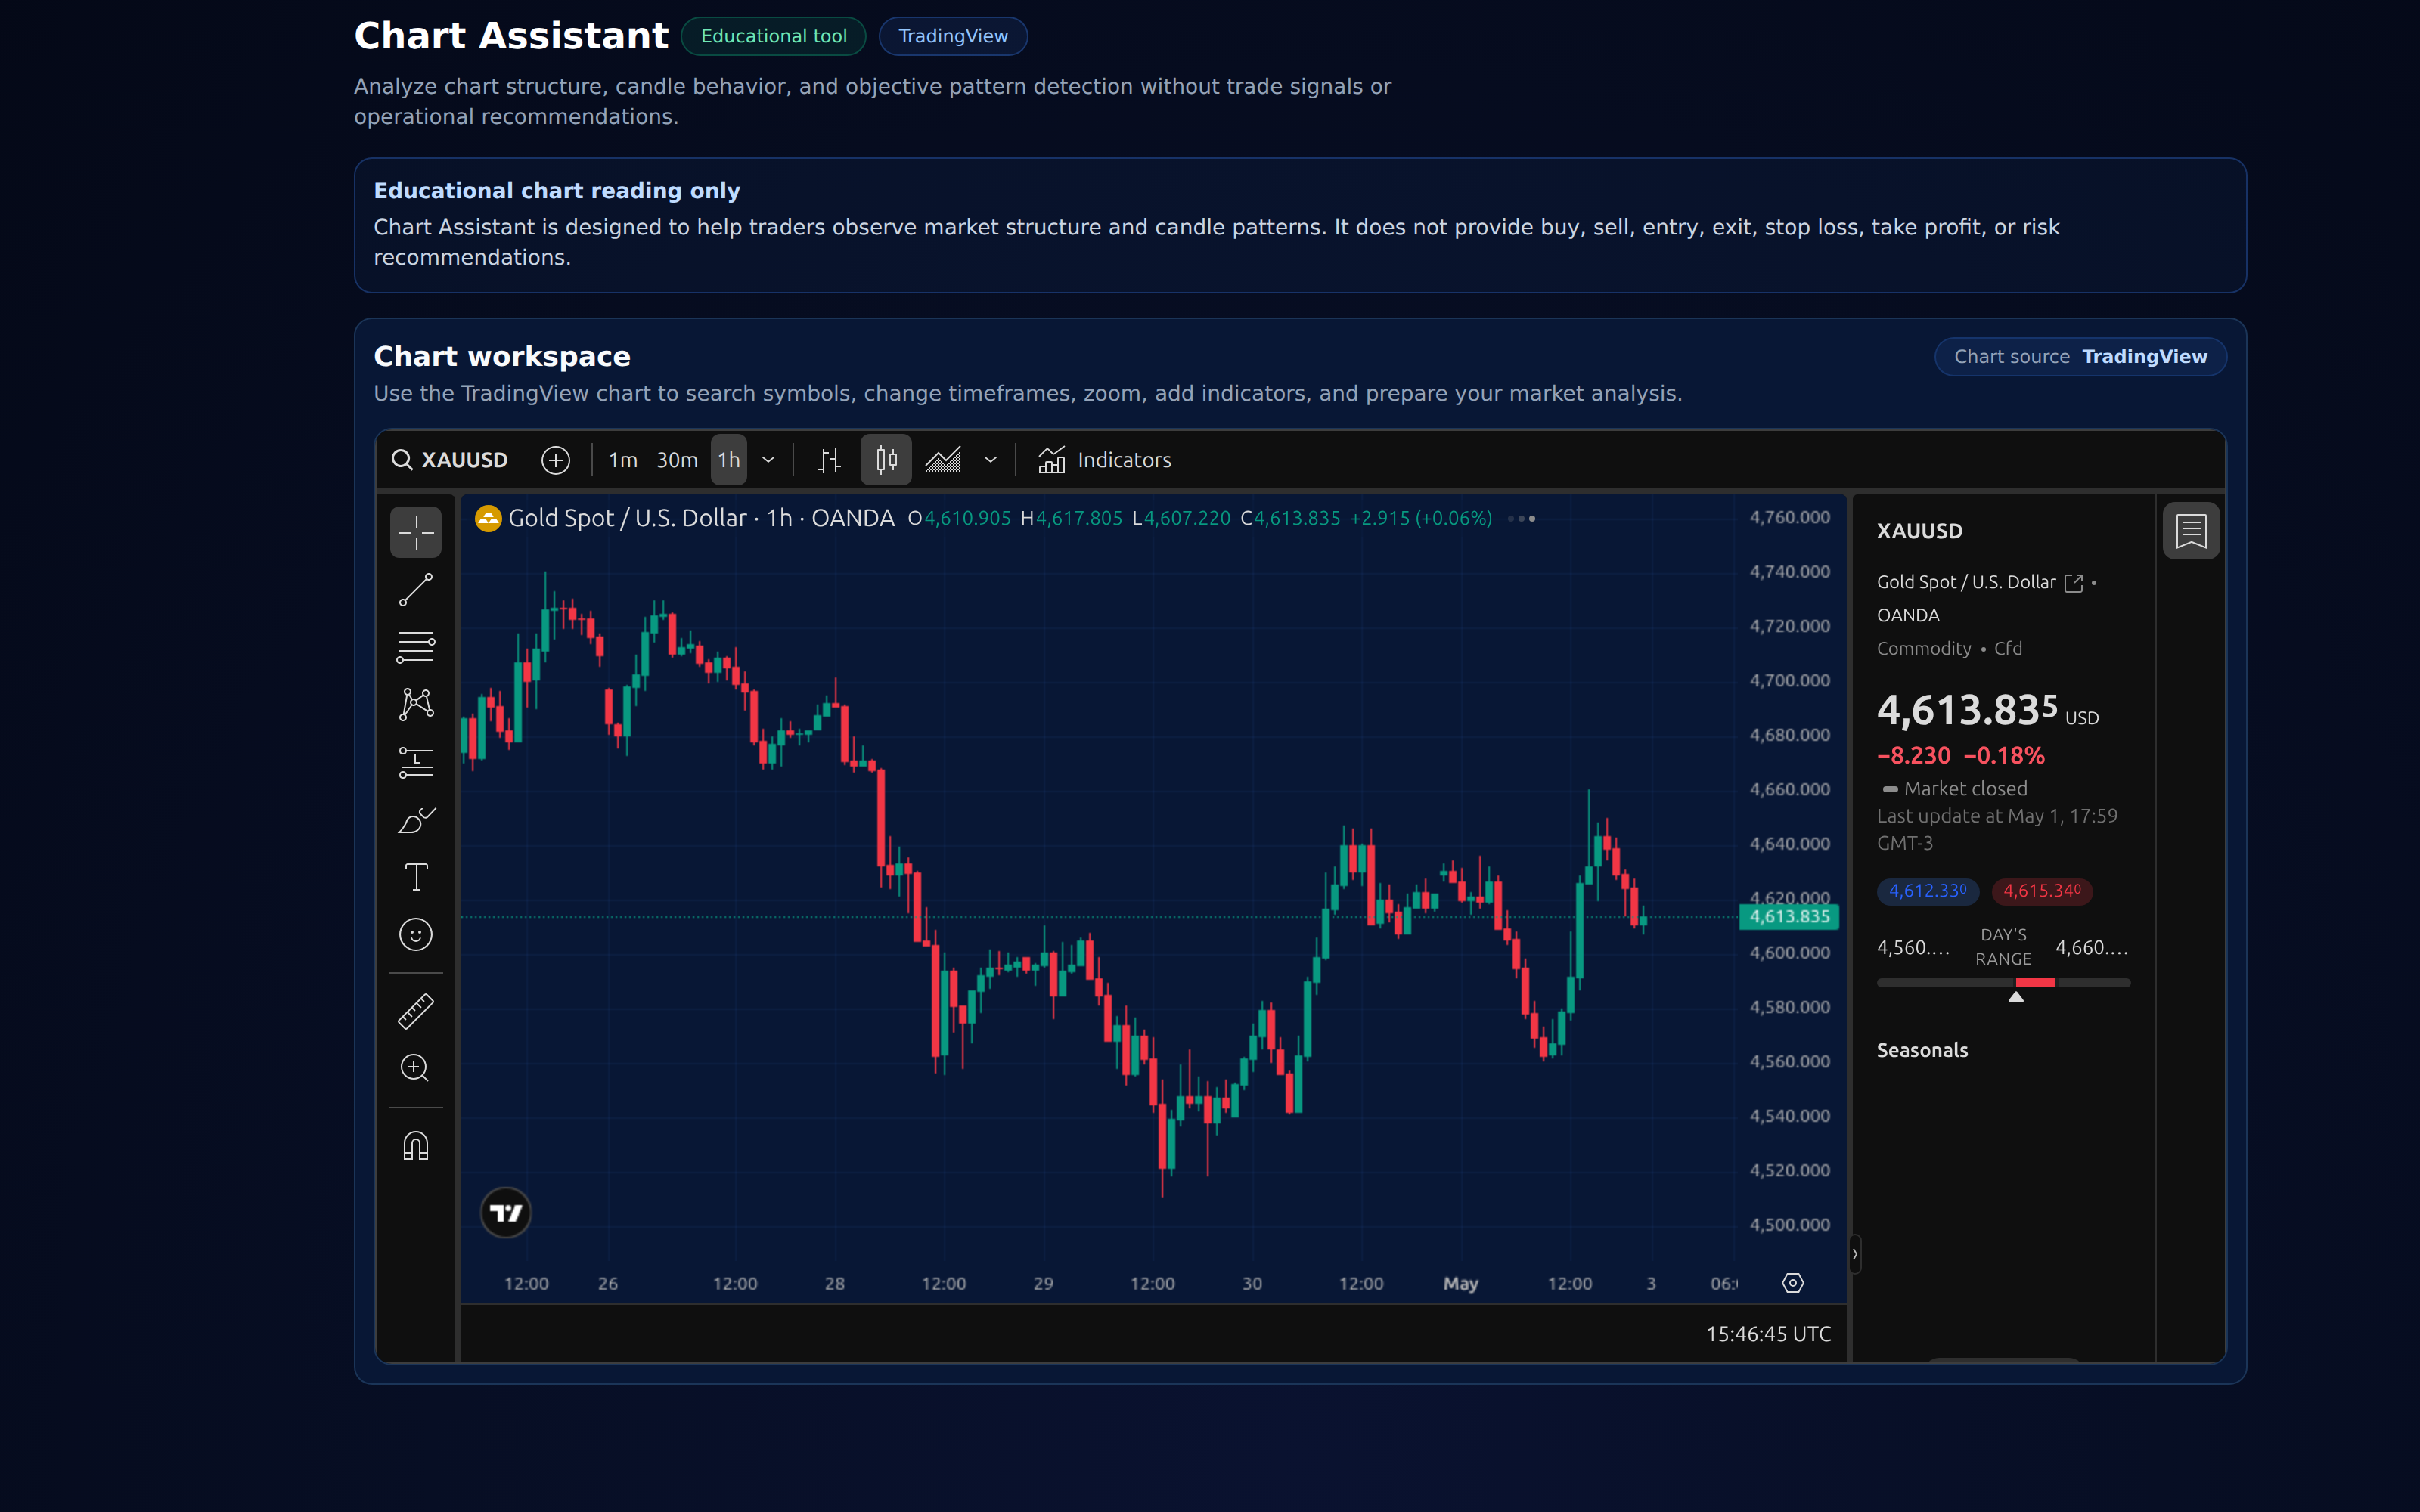Image resolution: width=2420 pixels, height=1512 pixels.
Task: Select the ruler measure tool
Action: coord(415,1011)
